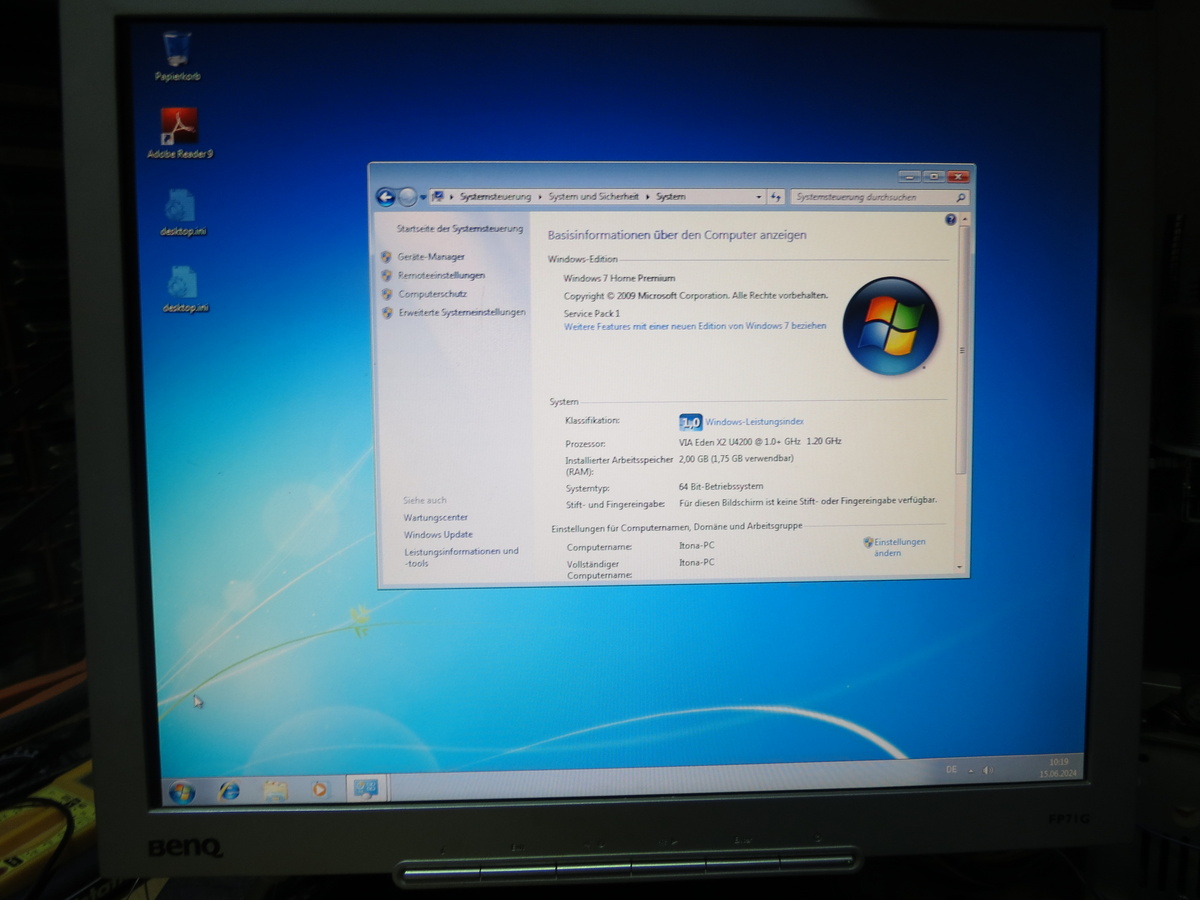Open the Papierkorb desktop icon
This screenshot has width=1200, height=900.
[177, 56]
